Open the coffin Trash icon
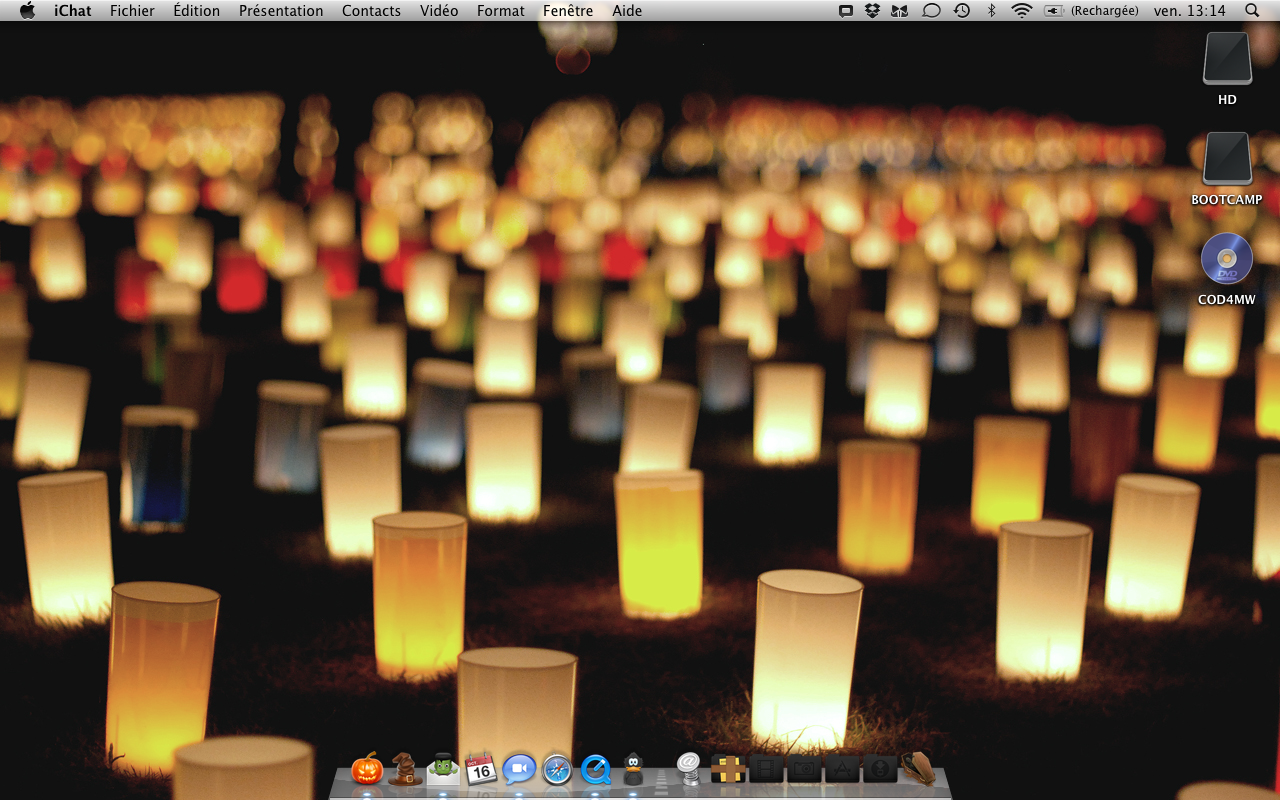1280x800 pixels. click(x=917, y=768)
